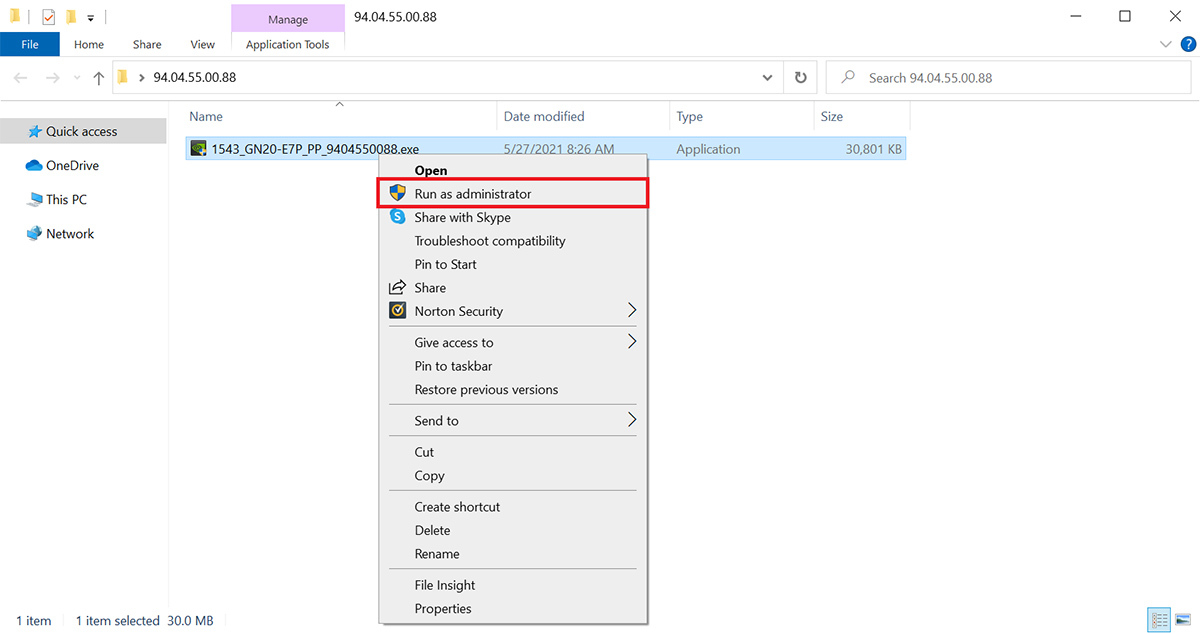
Task: Expand the Send to submenu
Action: pyautogui.click(x=631, y=420)
